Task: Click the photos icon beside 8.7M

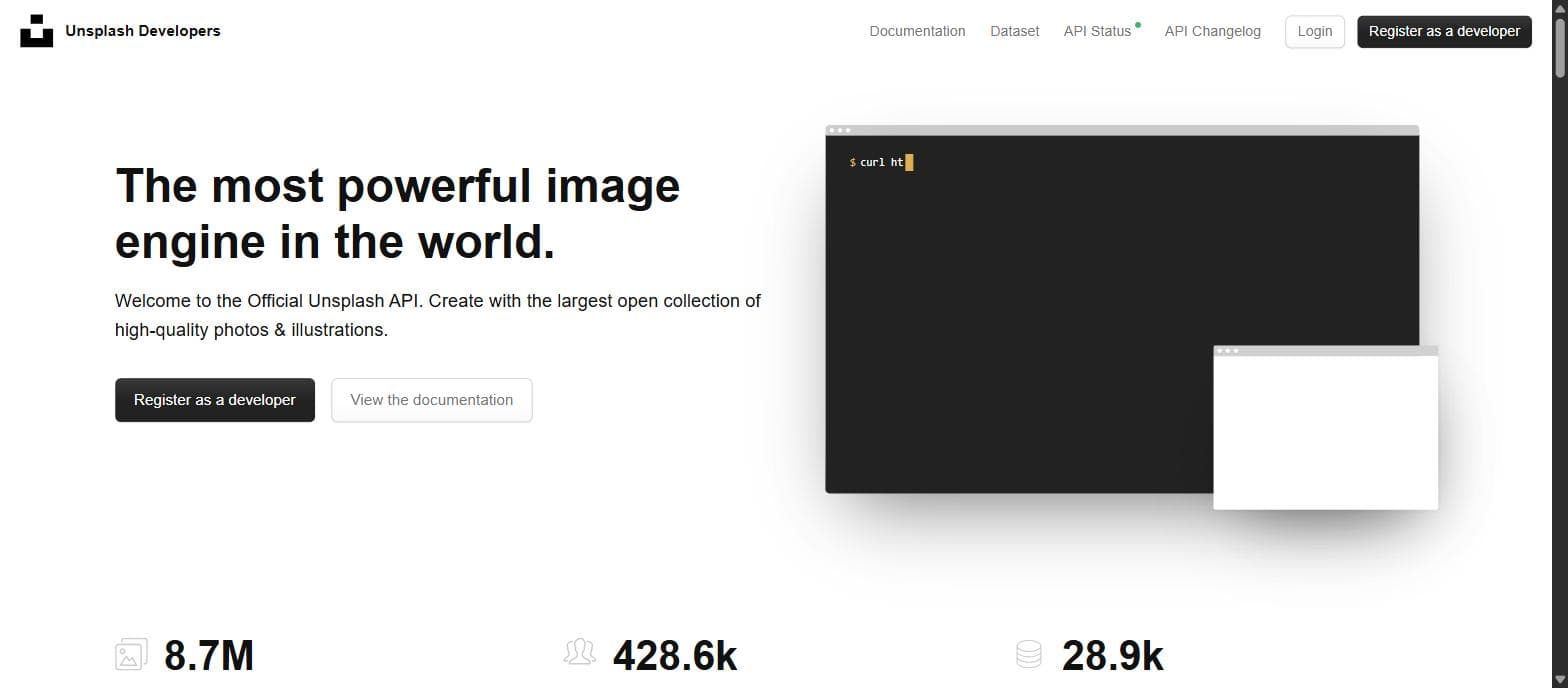Action: coord(131,655)
